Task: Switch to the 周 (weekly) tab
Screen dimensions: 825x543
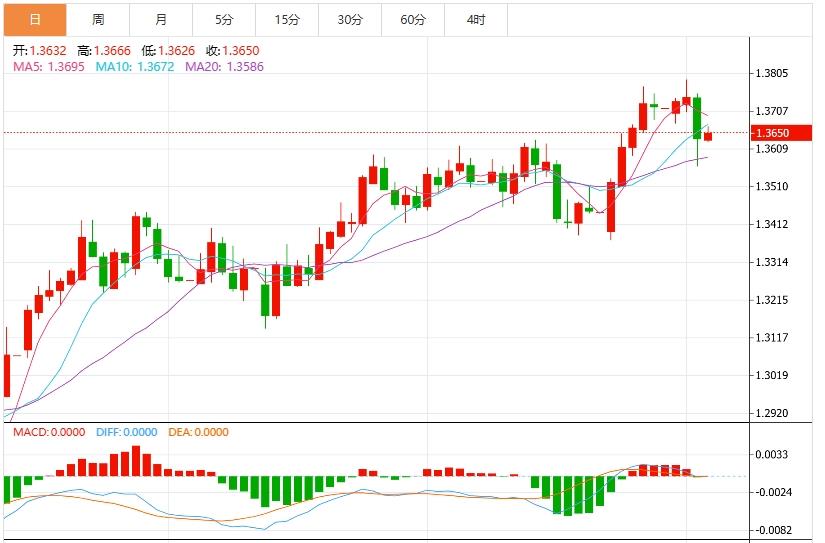Action: (98, 19)
